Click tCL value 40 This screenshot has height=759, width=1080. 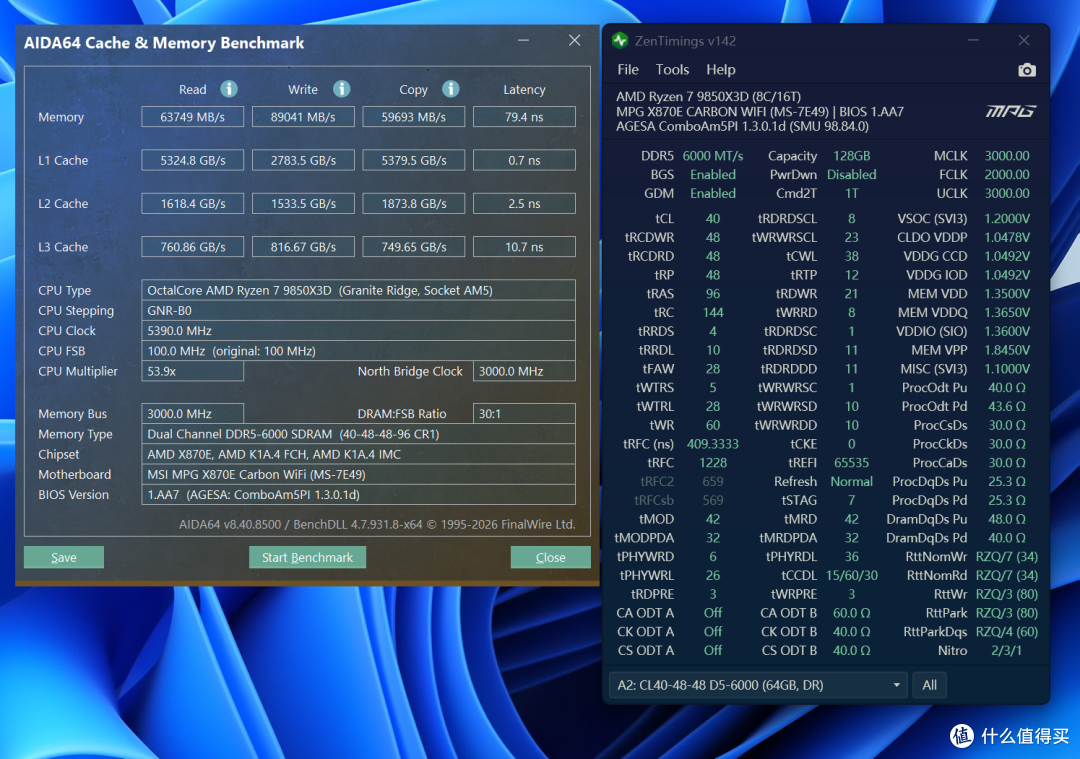713,218
